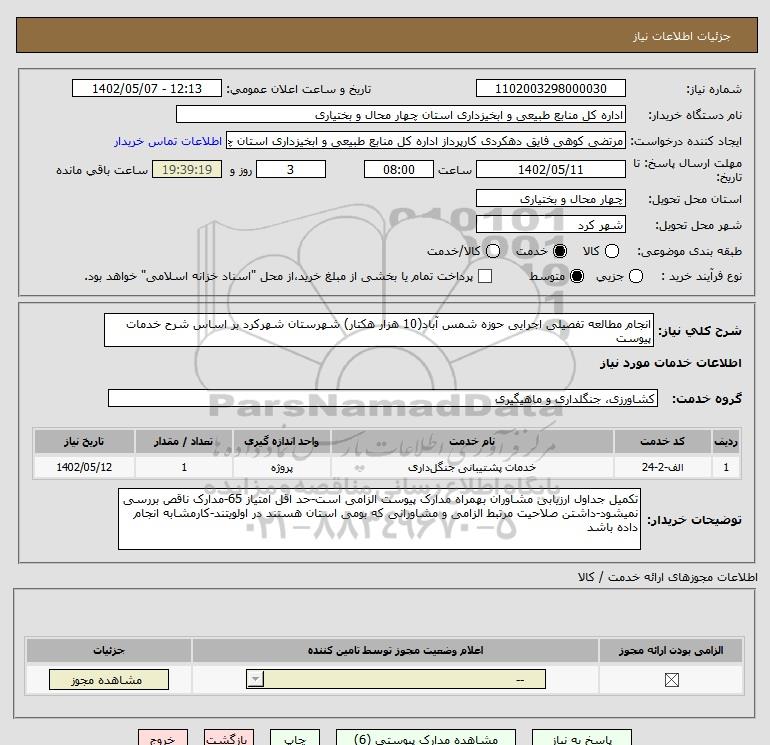Screen dimensions: 770x745
Task: Click the service code cell الف-2-24
Action: click(x=662, y=467)
